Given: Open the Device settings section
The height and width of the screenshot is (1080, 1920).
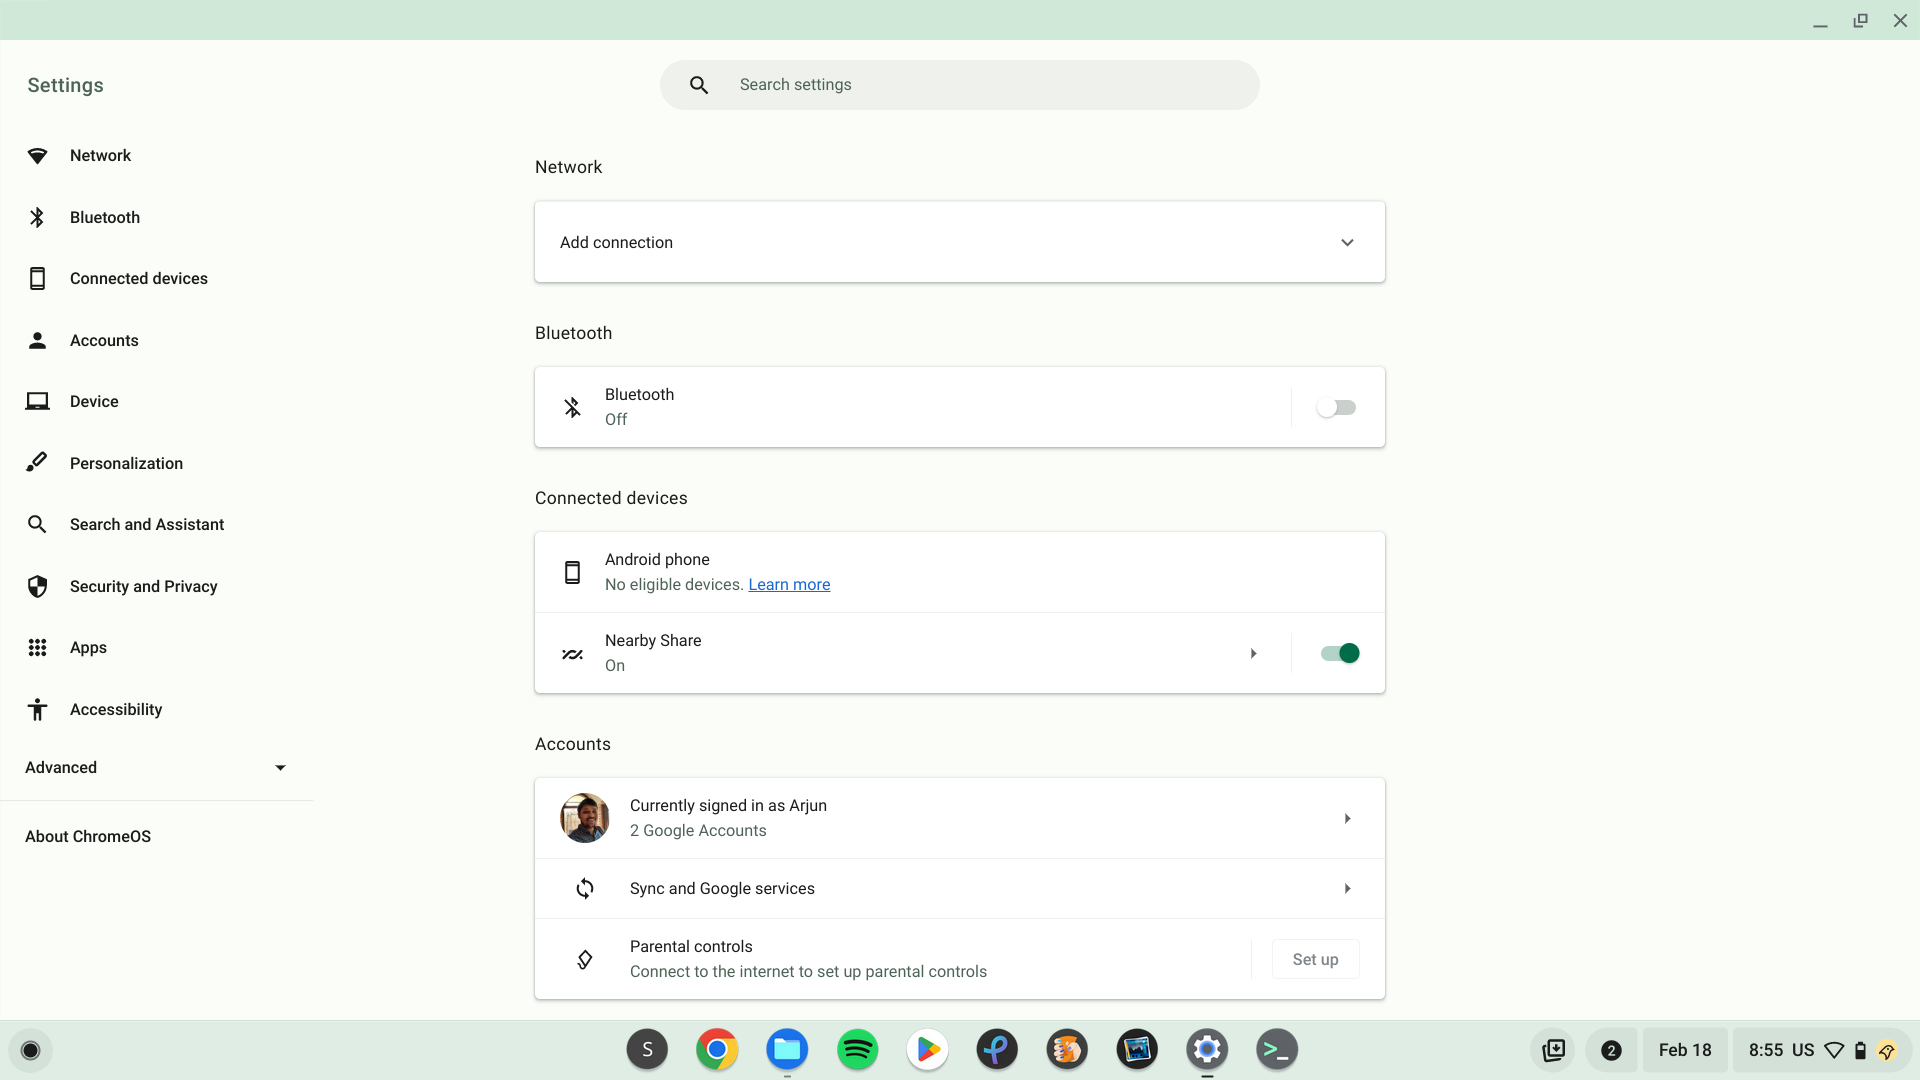Looking at the screenshot, I should pyautogui.click(x=93, y=401).
